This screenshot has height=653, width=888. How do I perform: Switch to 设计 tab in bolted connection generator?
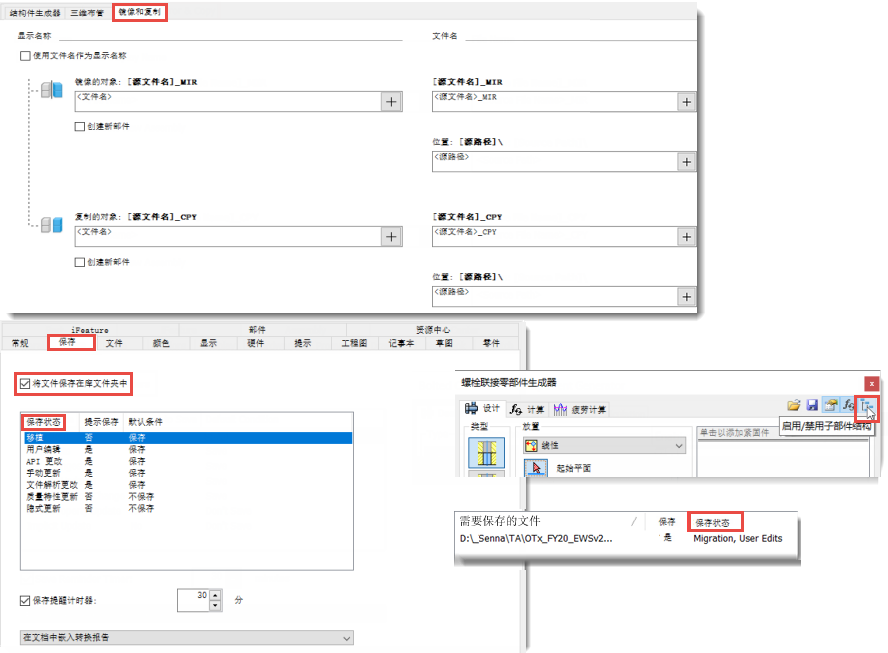(x=483, y=408)
